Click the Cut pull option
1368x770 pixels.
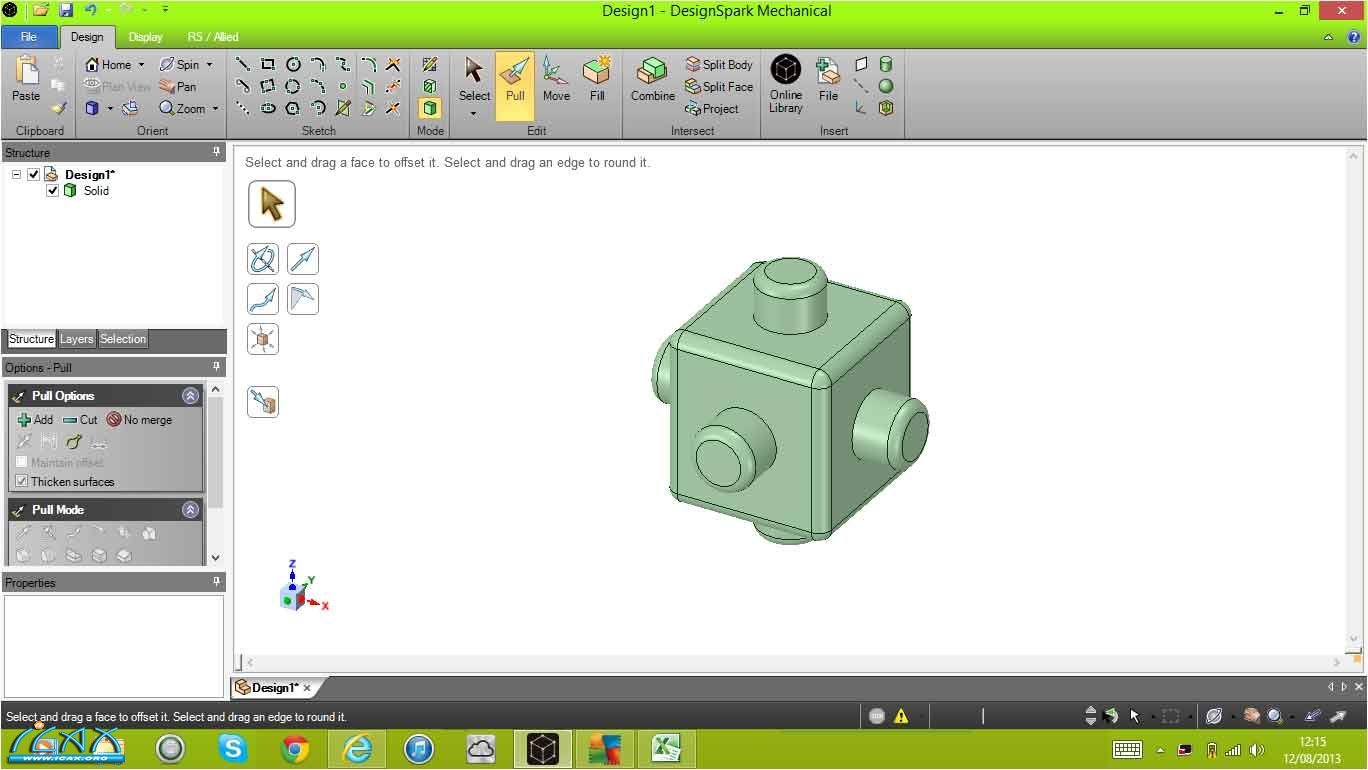pyautogui.click(x=80, y=420)
